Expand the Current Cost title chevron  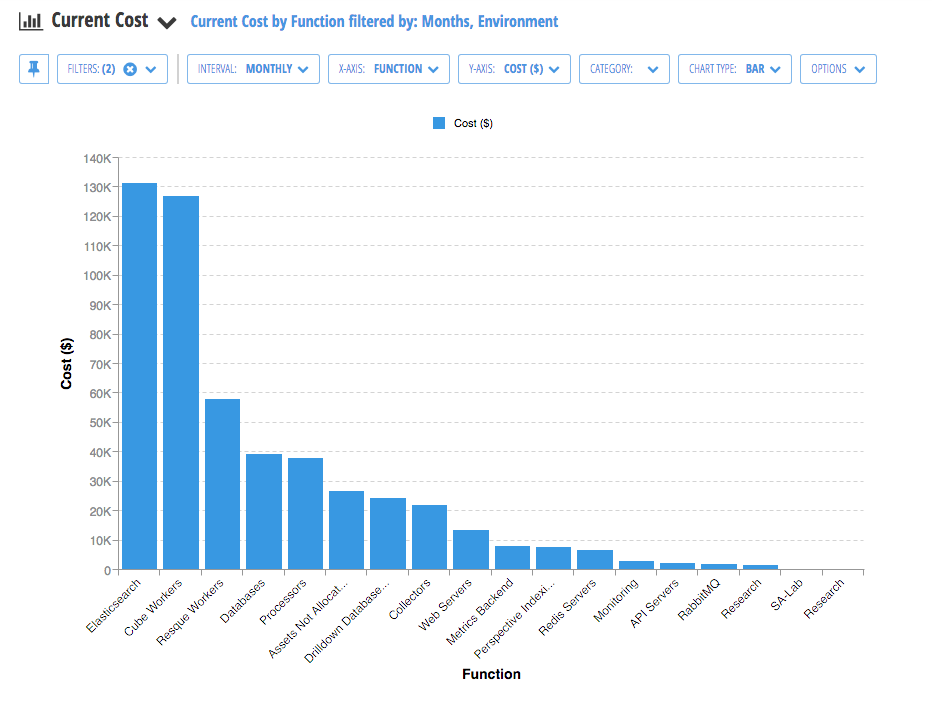[167, 23]
